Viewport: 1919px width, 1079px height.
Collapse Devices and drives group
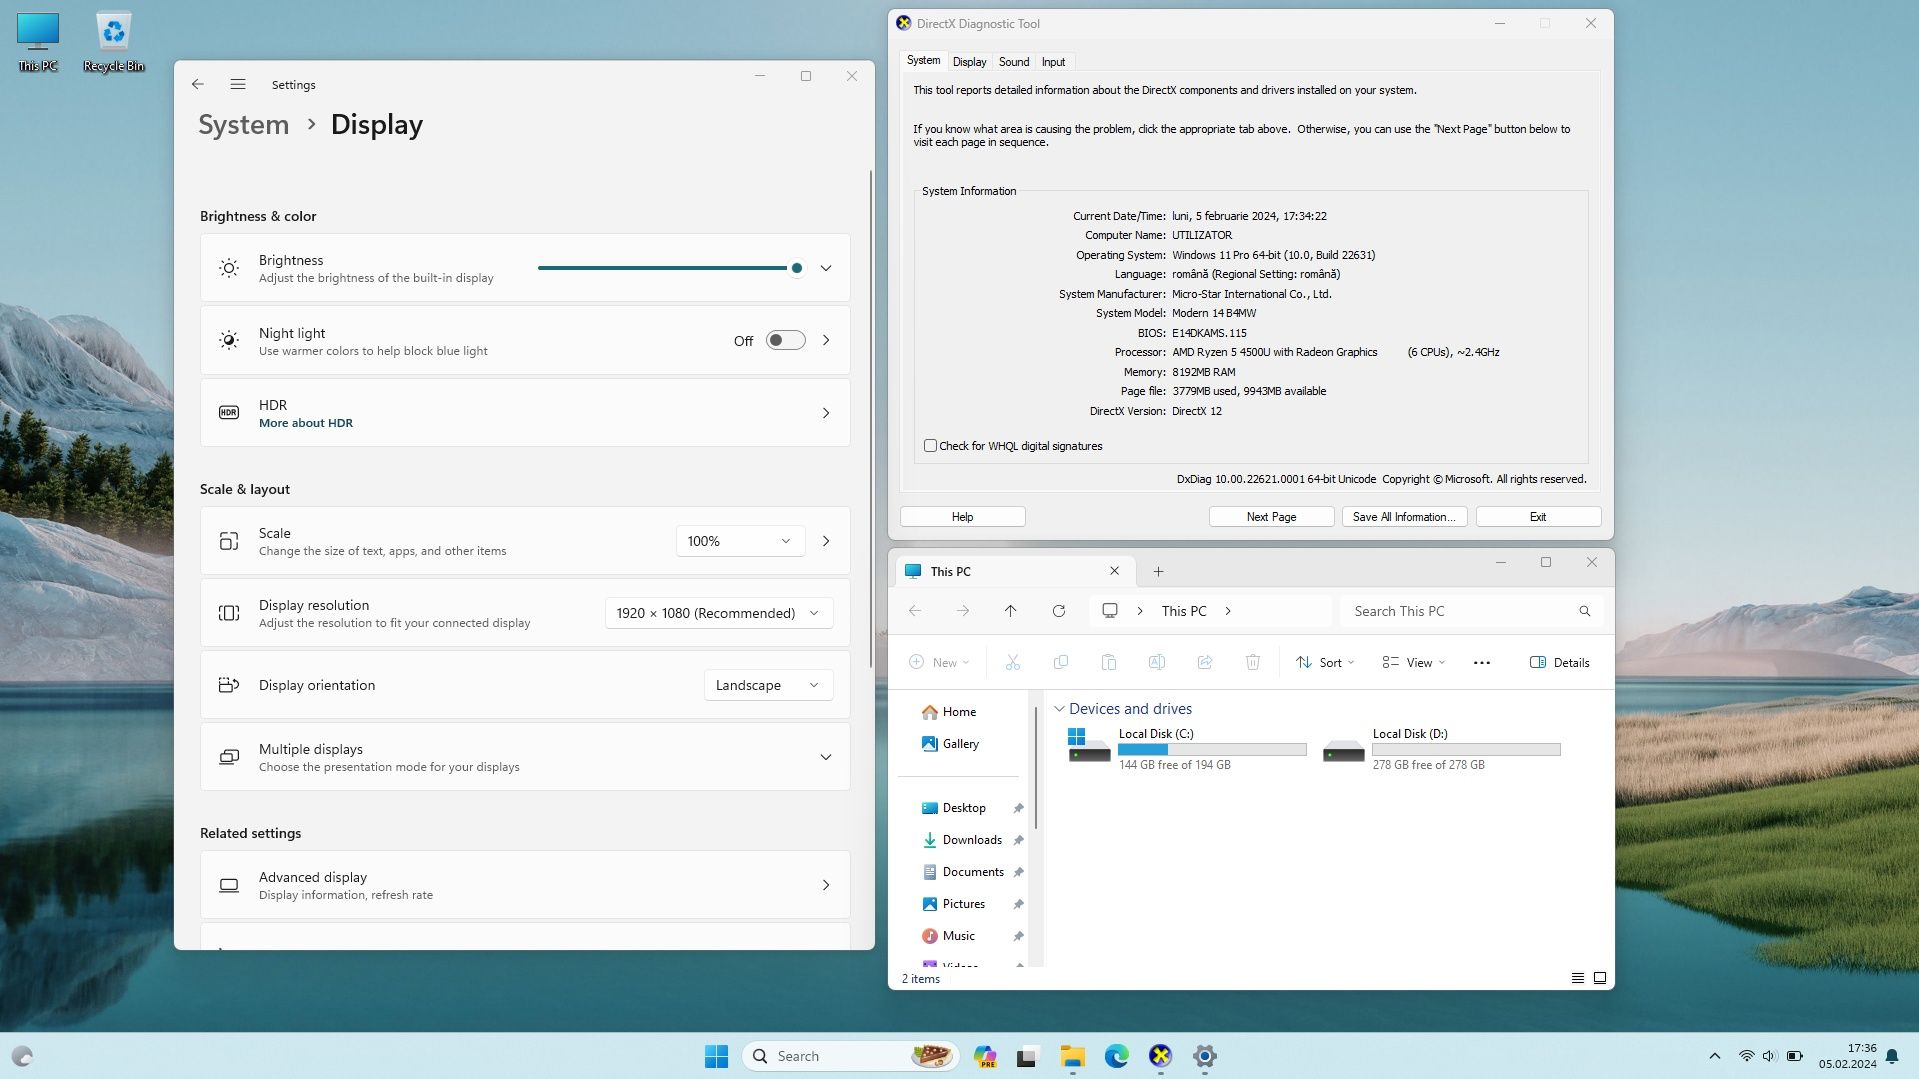pos(1059,709)
